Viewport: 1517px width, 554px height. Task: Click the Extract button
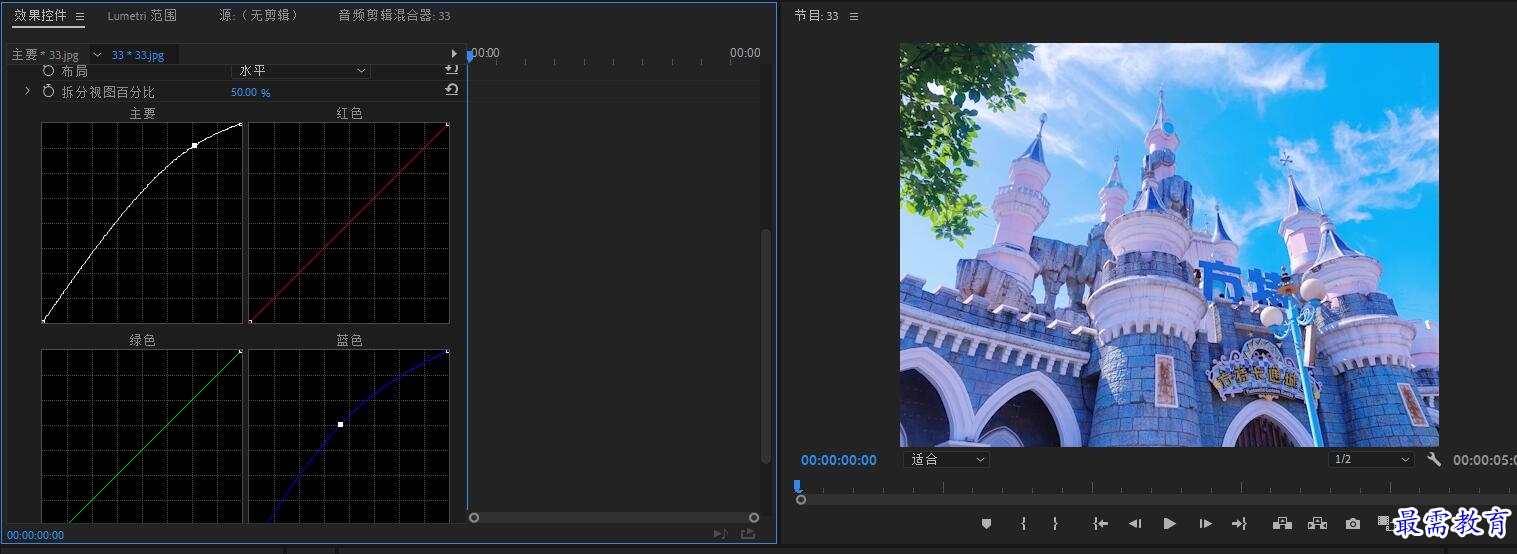tap(1317, 523)
